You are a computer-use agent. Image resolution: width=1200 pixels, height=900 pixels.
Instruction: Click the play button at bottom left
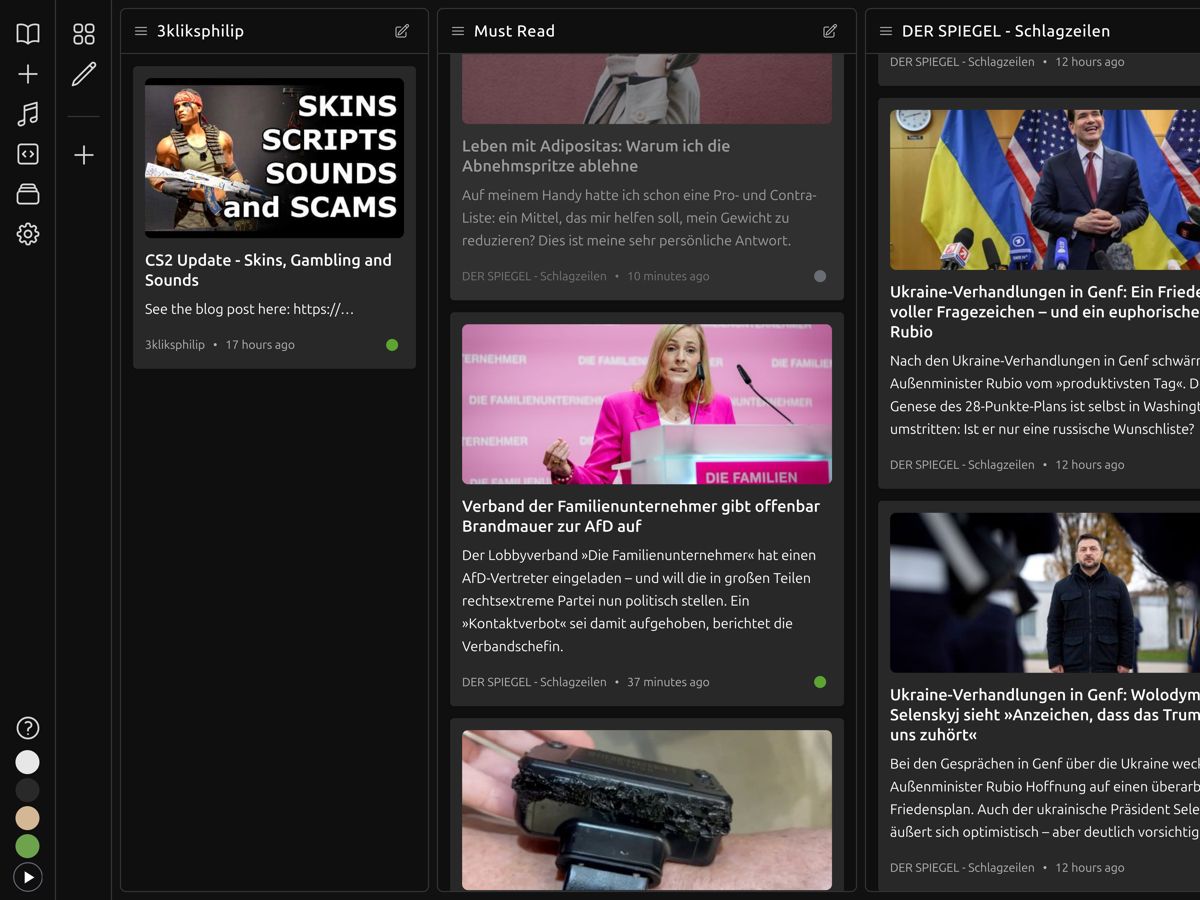coord(28,877)
